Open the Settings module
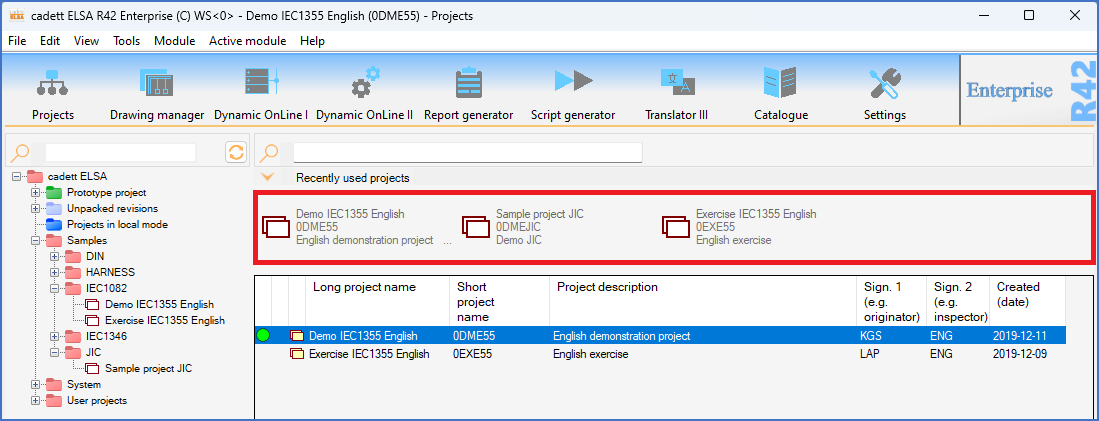Viewport: 1099px width, 421px height. pos(885,84)
